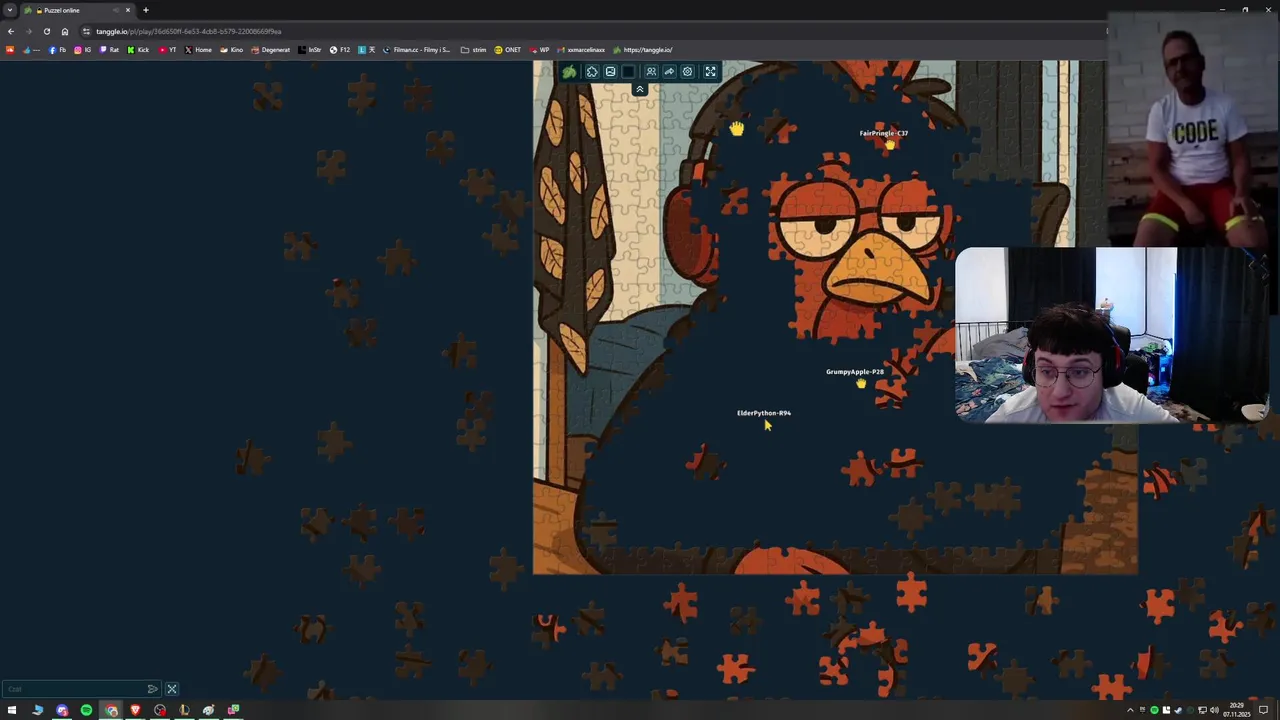Open the puzzle settings gear icon

click(x=687, y=72)
